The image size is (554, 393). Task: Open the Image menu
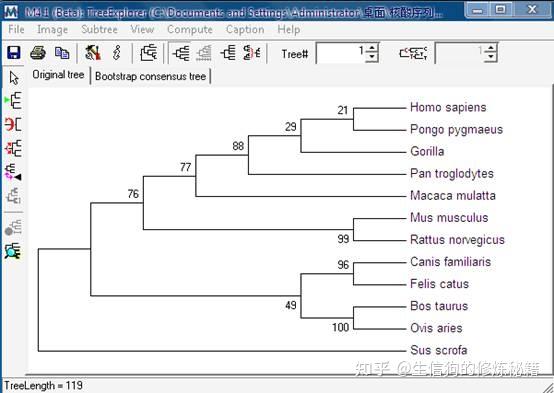point(52,30)
